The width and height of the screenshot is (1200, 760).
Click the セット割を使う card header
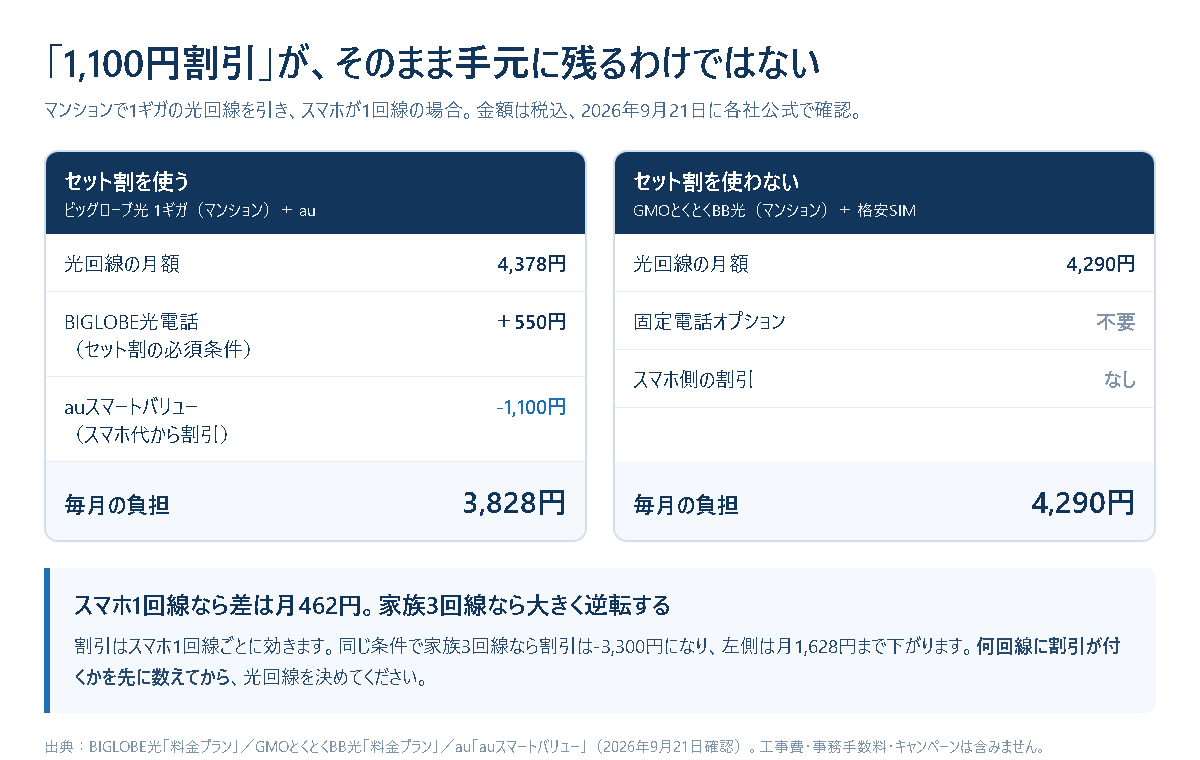click(x=315, y=193)
